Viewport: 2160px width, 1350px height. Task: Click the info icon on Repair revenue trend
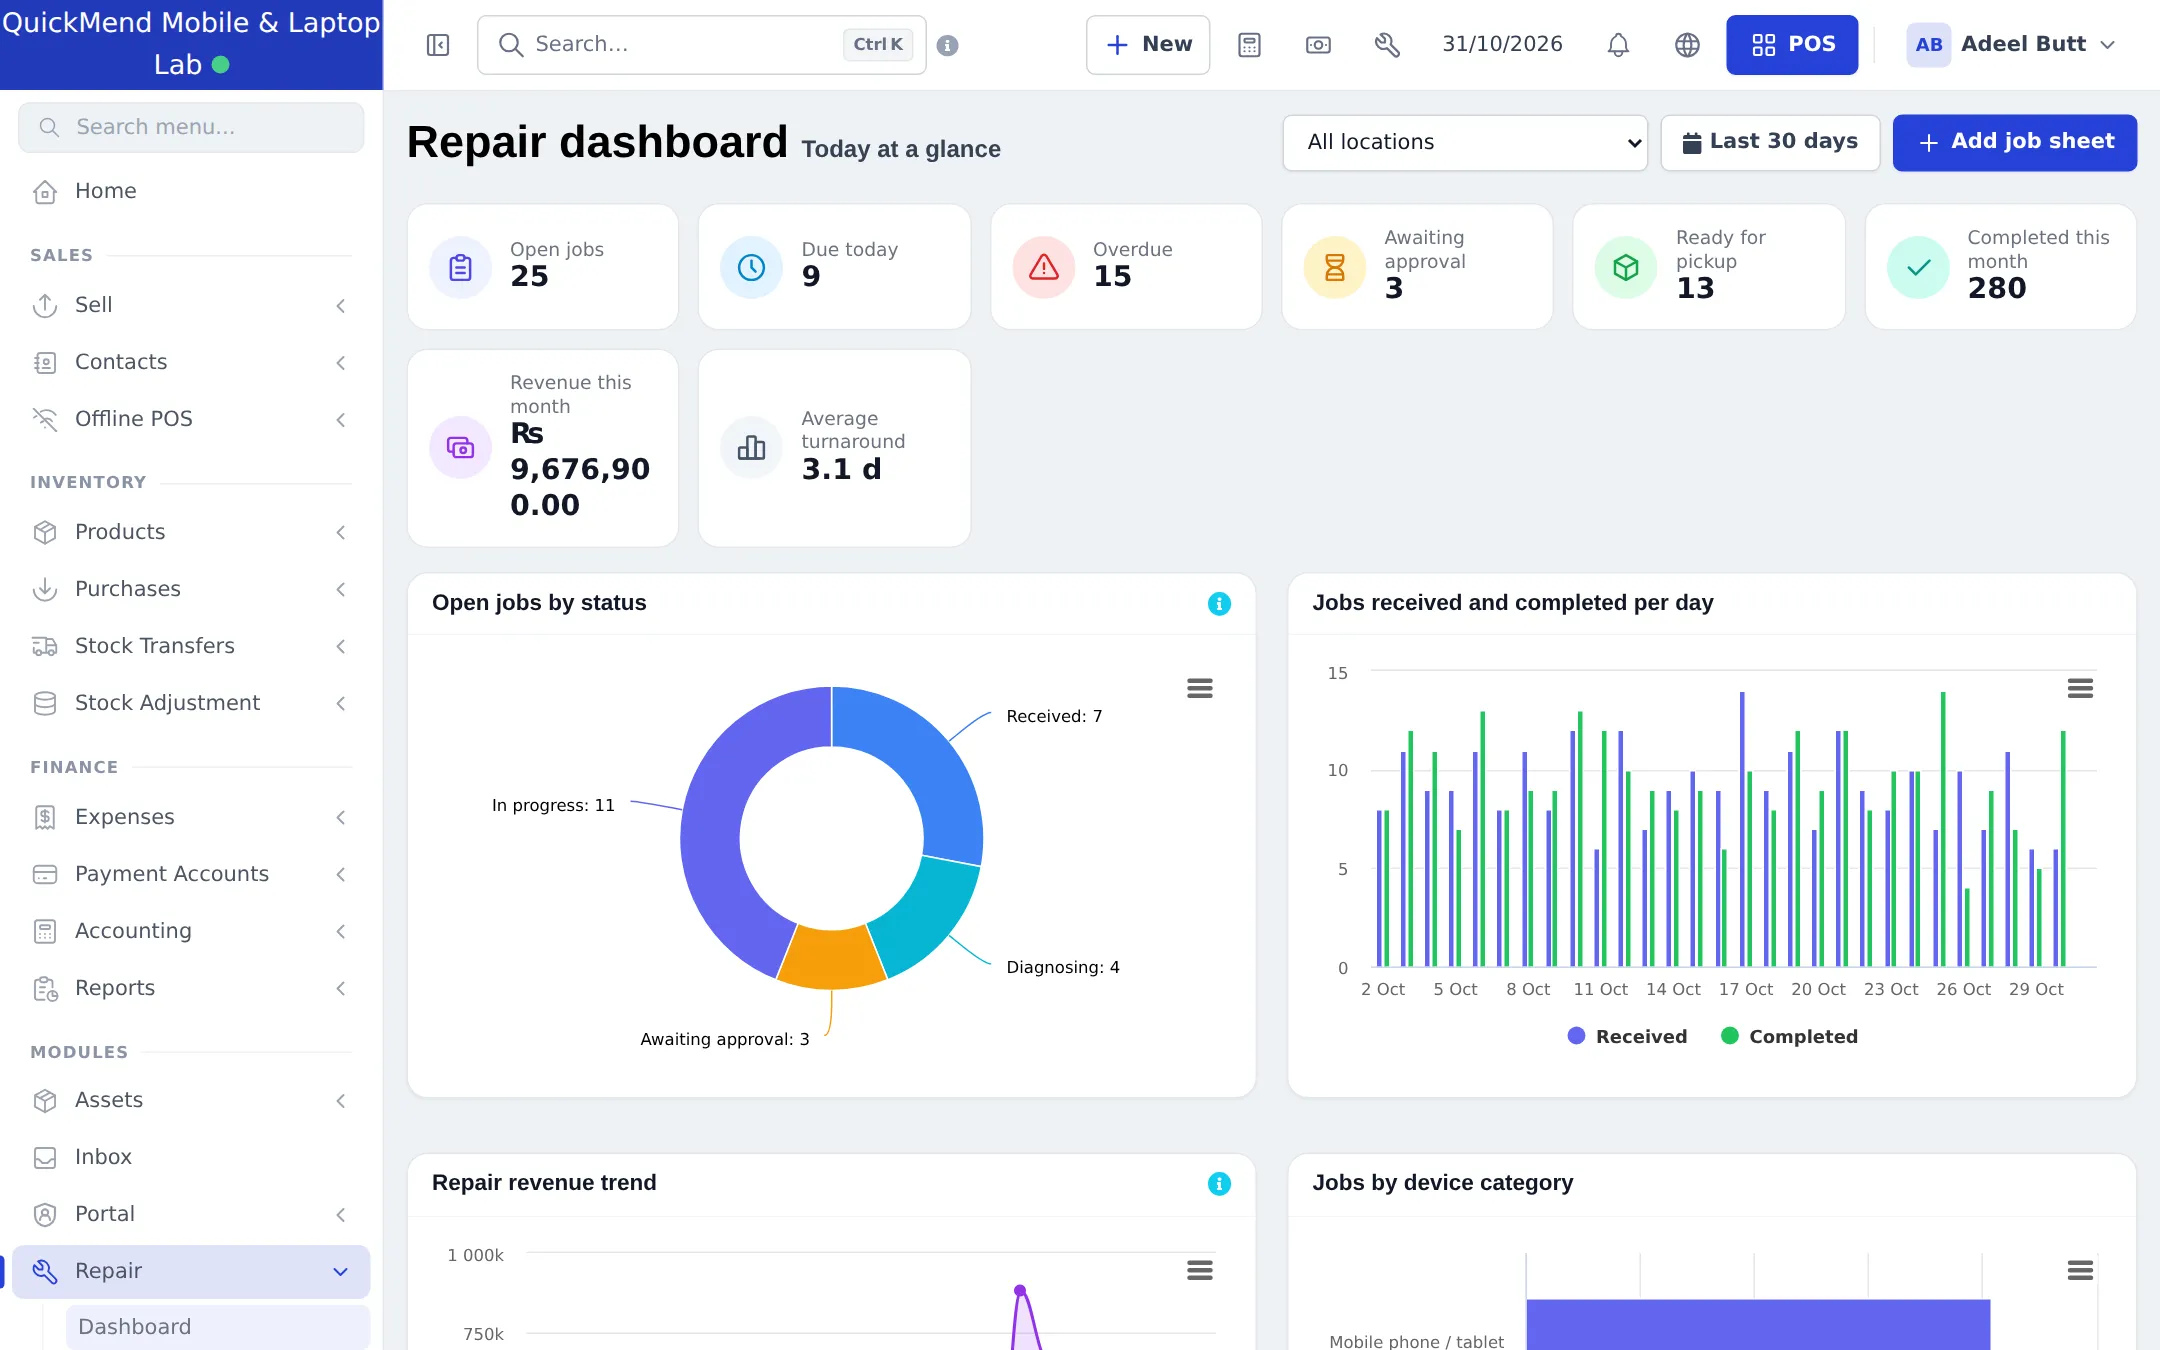1219,1184
